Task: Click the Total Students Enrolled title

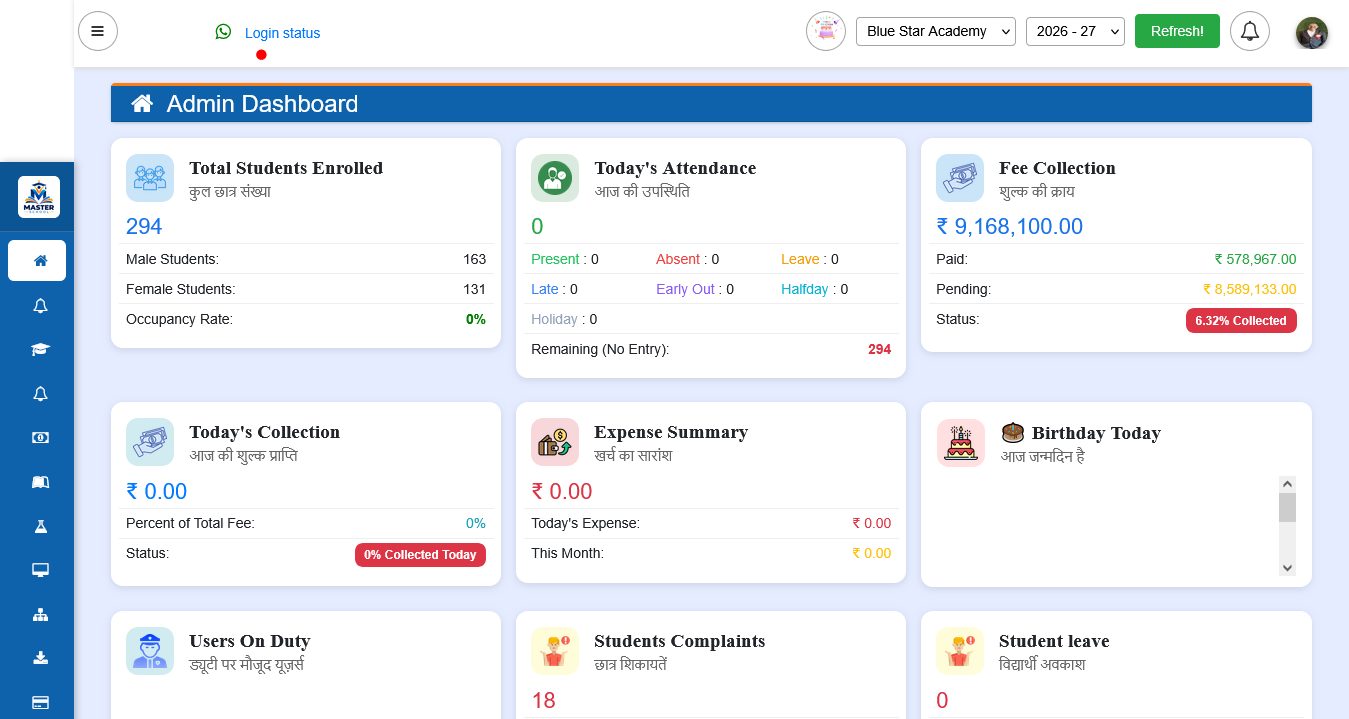Action: 286,168
